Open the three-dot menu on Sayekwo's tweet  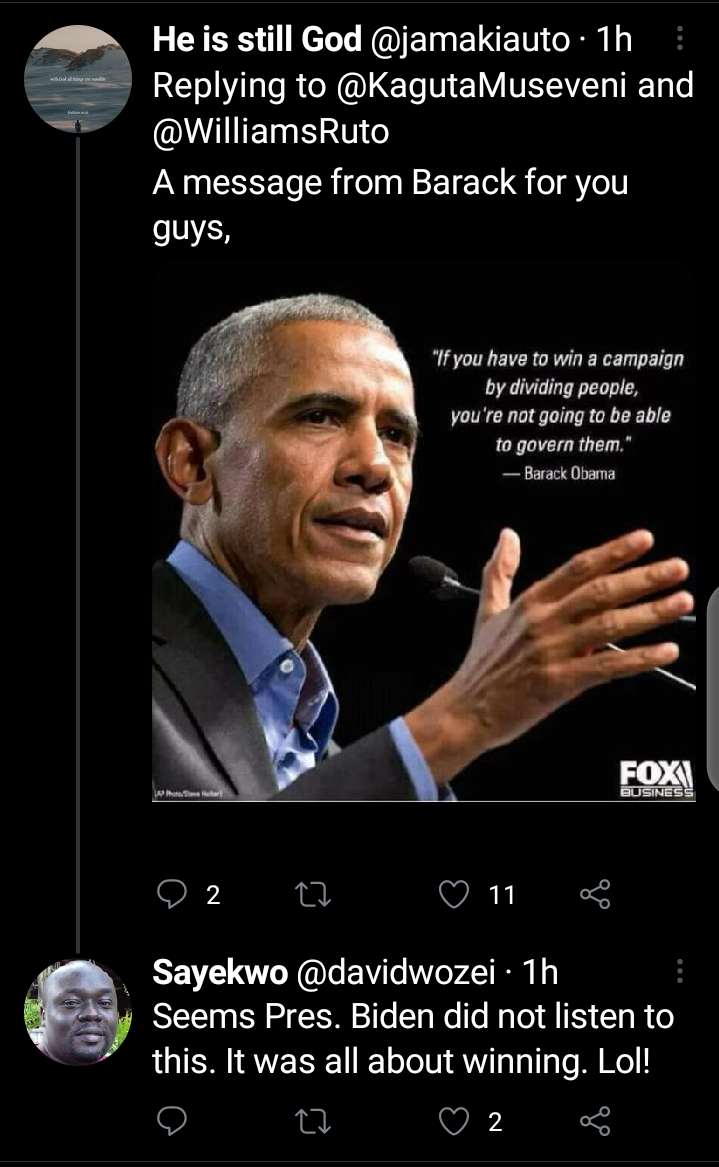click(680, 971)
